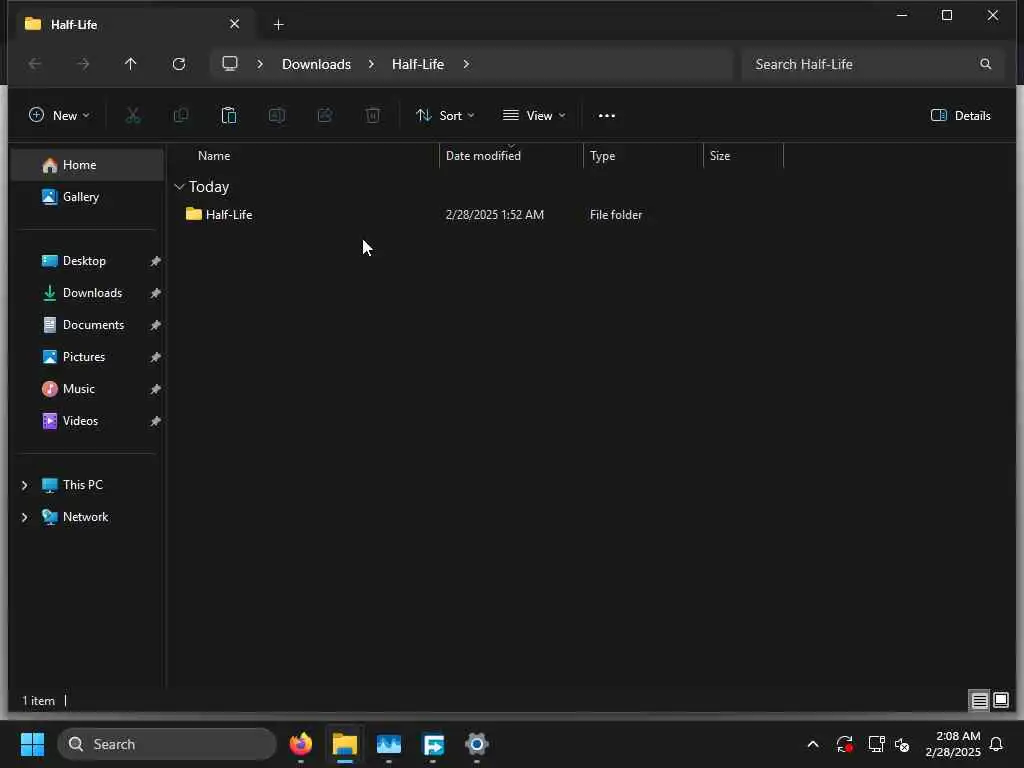Open Desktop in the sidebar
Screen dimensions: 1024x768
(87, 261)
